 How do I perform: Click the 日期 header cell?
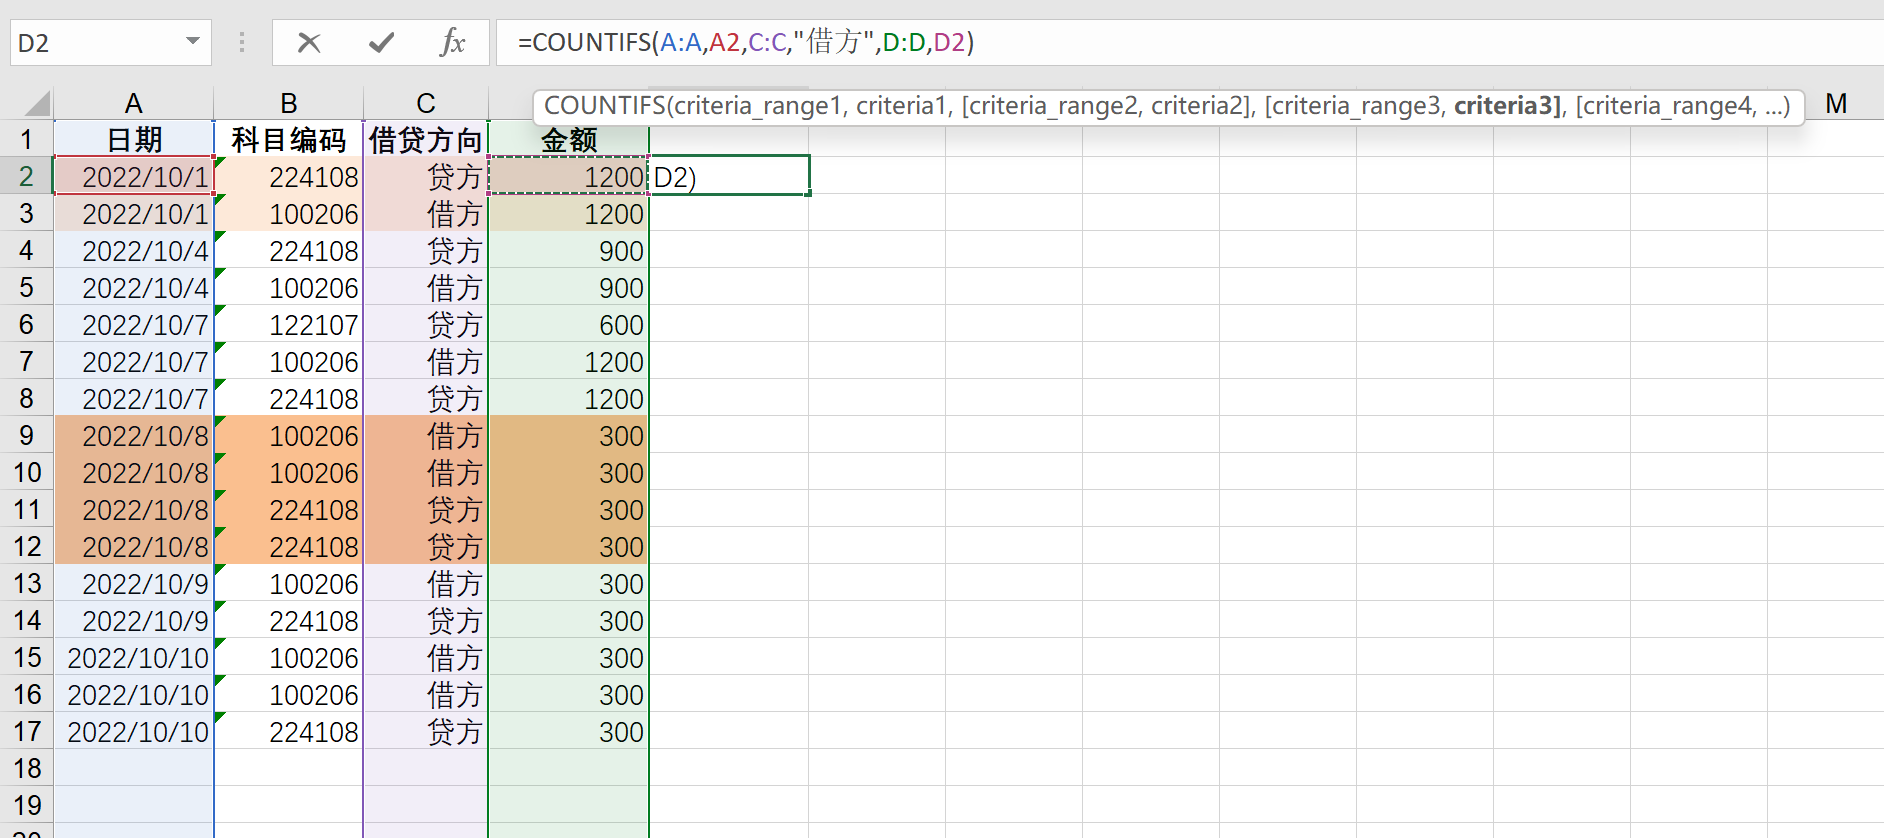(134, 140)
